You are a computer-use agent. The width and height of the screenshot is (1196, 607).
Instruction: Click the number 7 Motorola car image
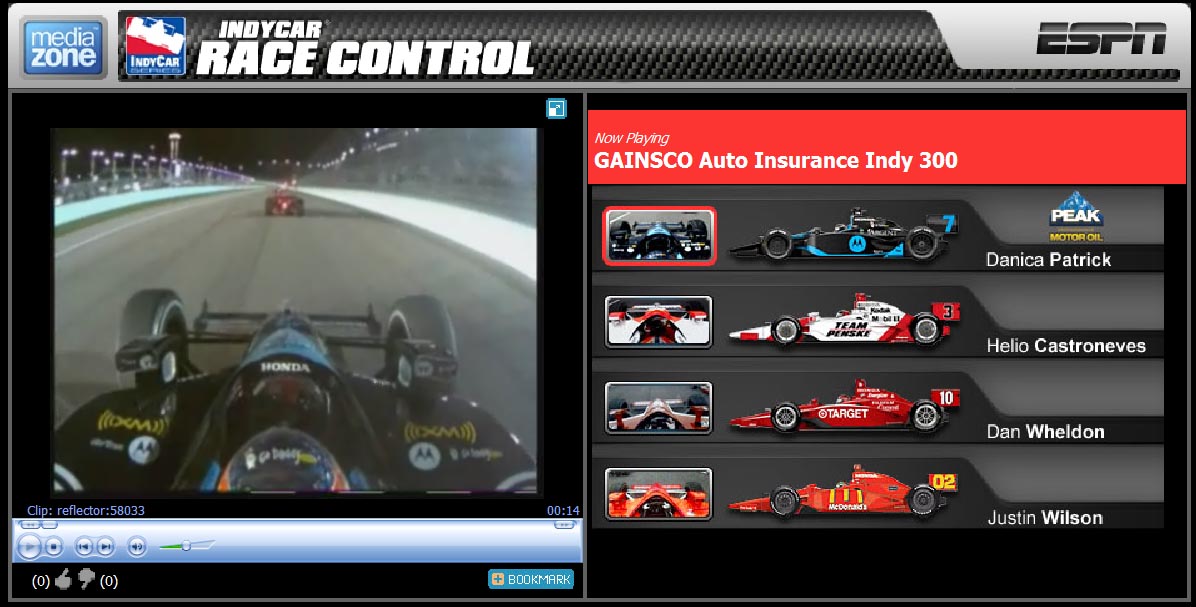click(x=843, y=233)
